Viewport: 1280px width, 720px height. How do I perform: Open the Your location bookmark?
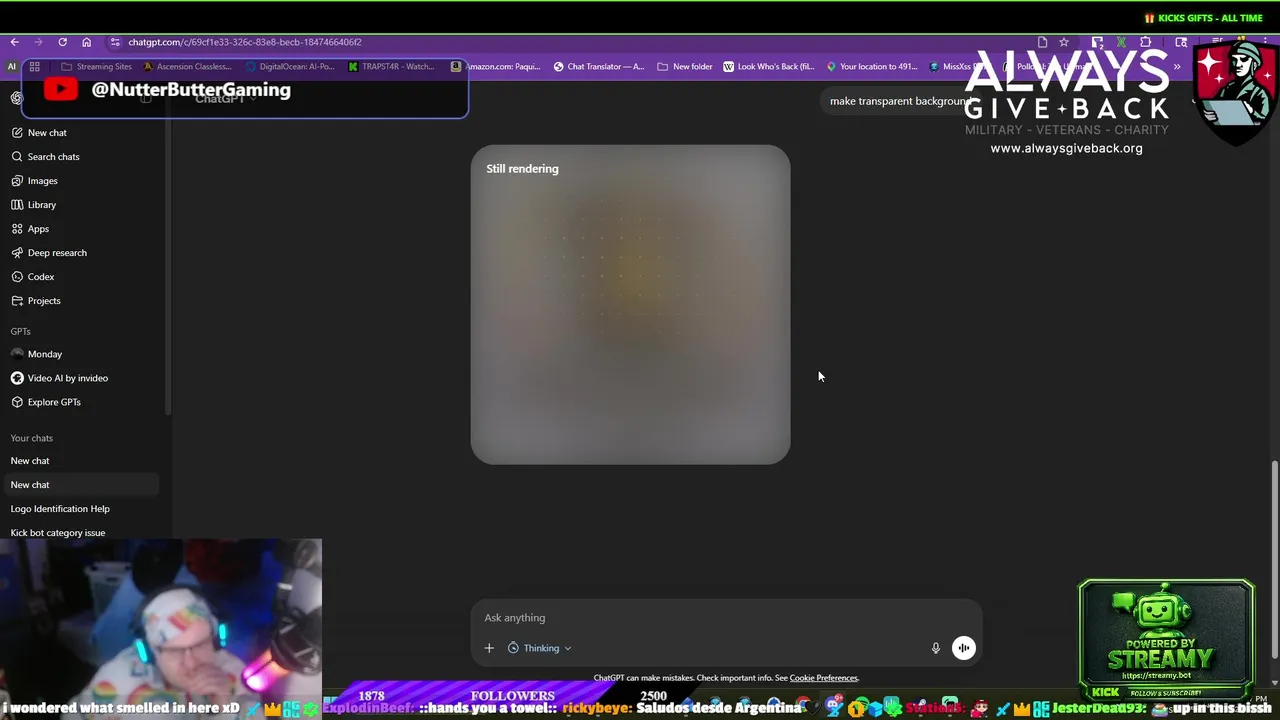click(872, 67)
